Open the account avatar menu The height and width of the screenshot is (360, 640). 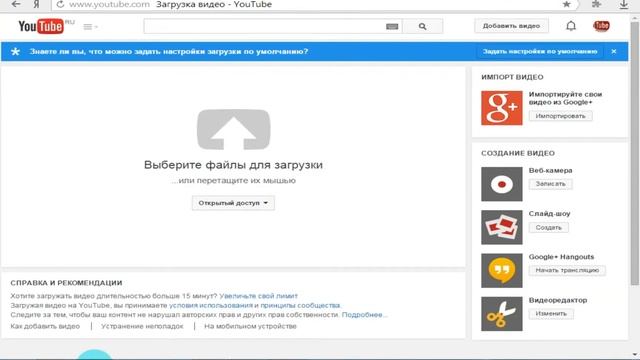click(601, 26)
